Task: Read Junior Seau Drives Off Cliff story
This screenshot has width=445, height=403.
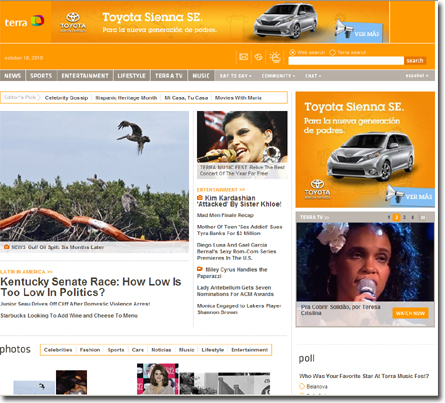Action: pyautogui.click(x=75, y=304)
